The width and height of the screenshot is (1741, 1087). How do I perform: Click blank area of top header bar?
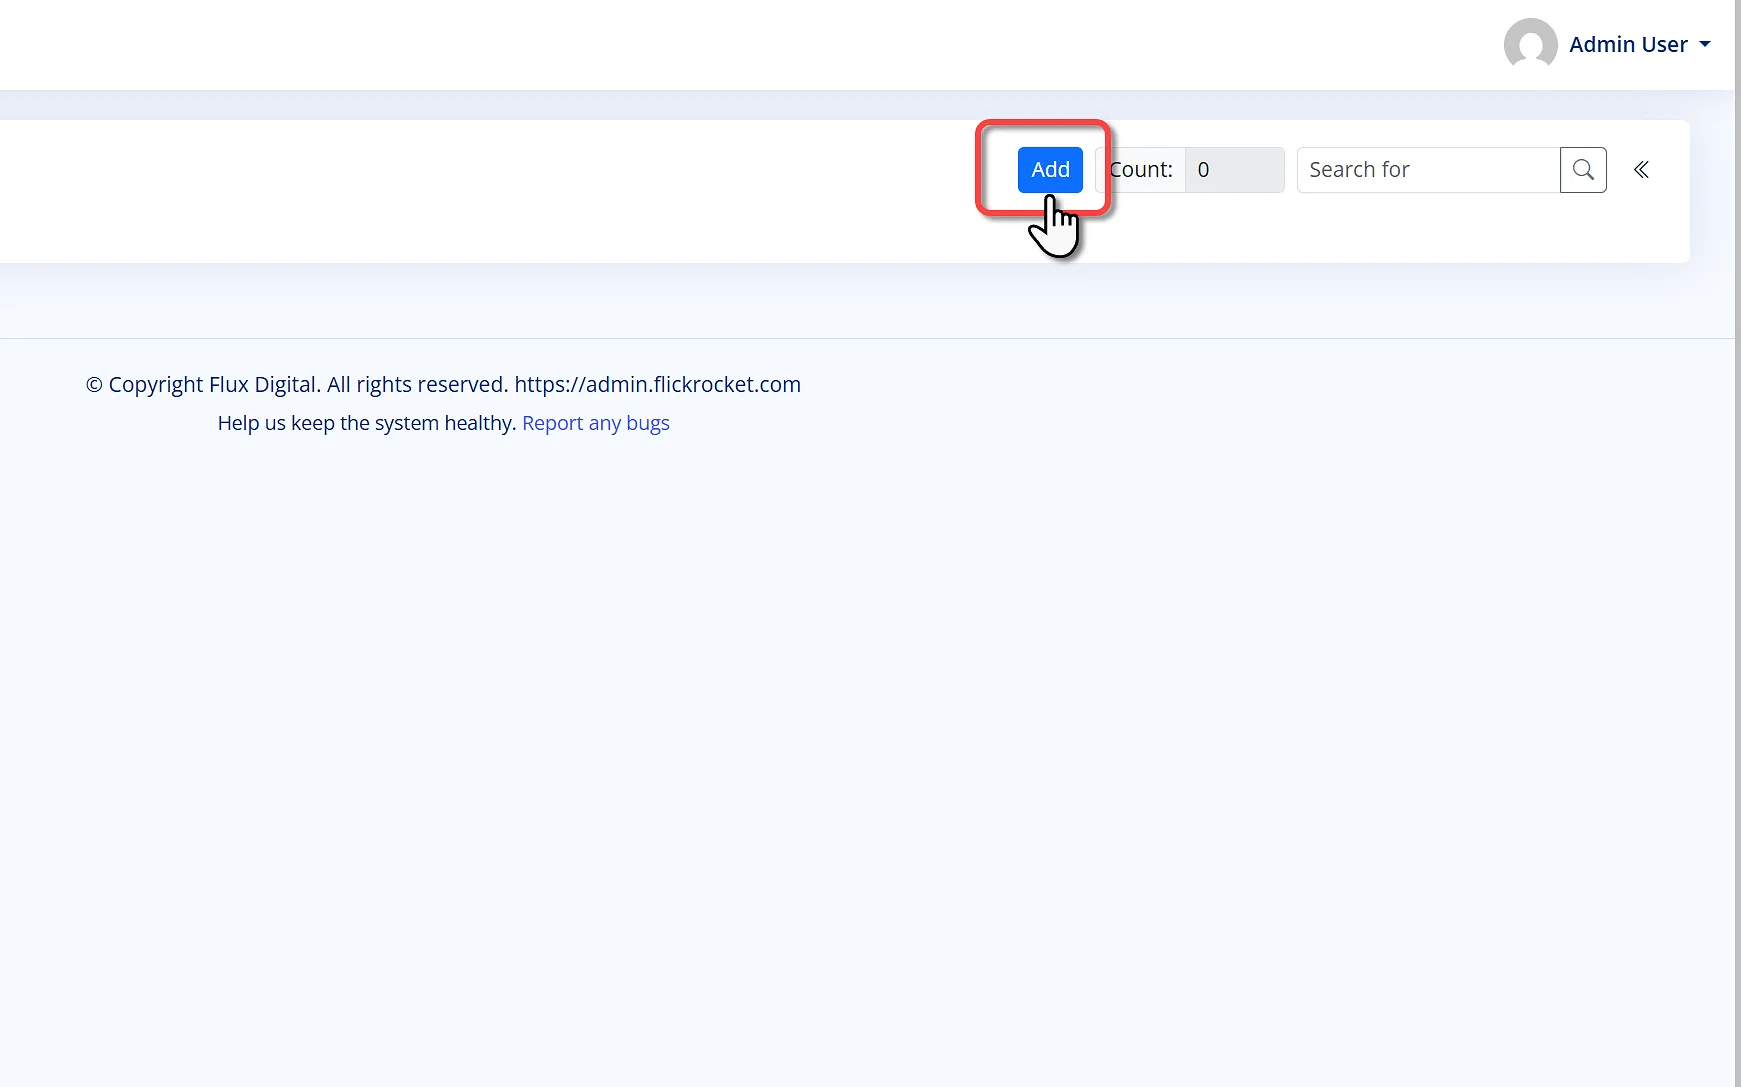click(700, 44)
